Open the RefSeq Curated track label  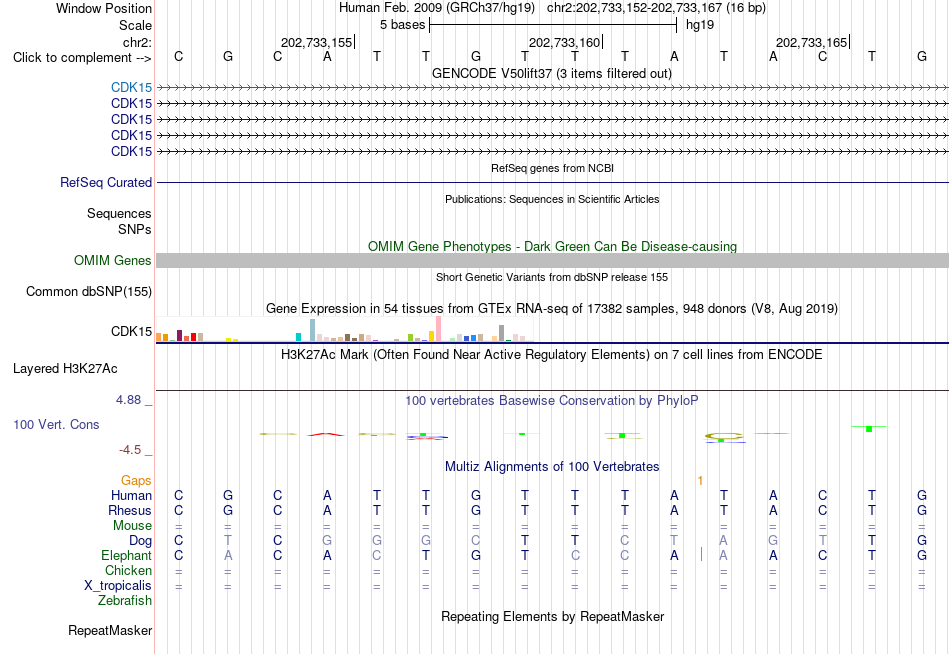tap(106, 182)
